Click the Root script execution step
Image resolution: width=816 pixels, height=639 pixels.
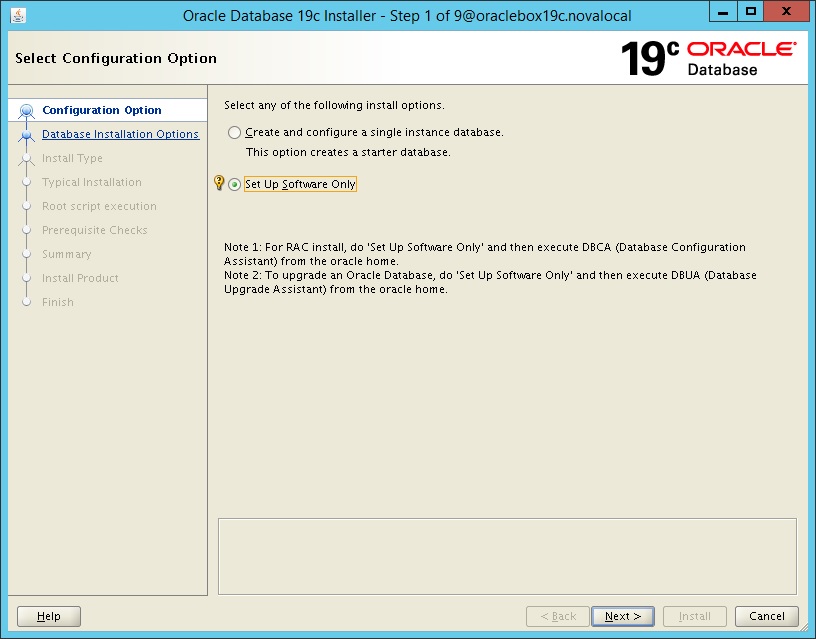click(99, 206)
